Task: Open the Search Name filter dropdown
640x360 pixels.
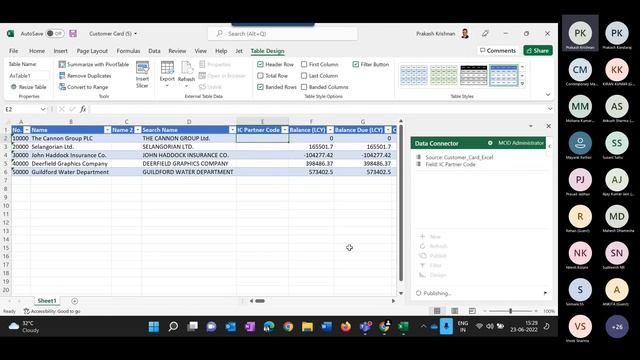Action: pyautogui.click(x=232, y=130)
